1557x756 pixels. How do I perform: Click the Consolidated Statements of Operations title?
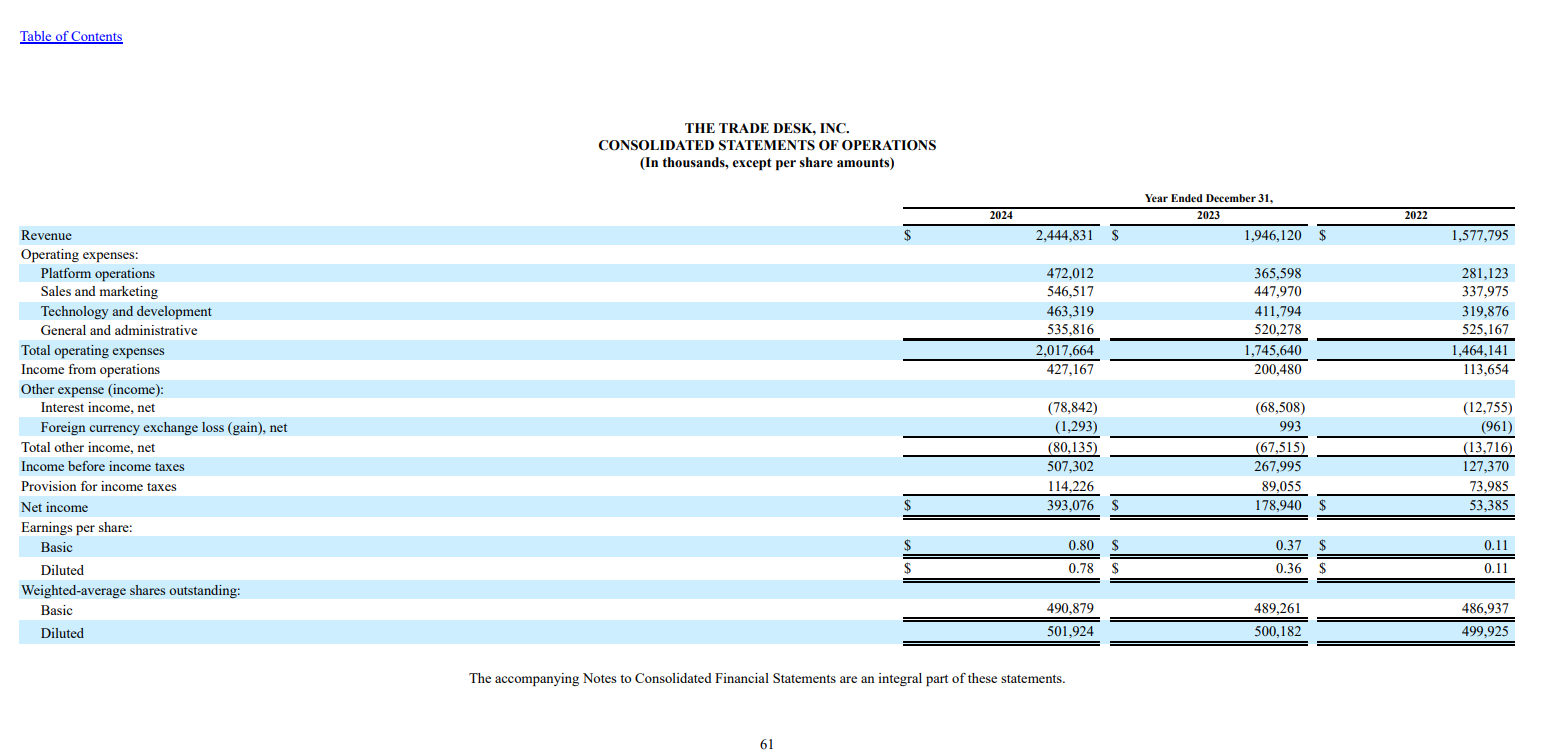[x=767, y=146]
